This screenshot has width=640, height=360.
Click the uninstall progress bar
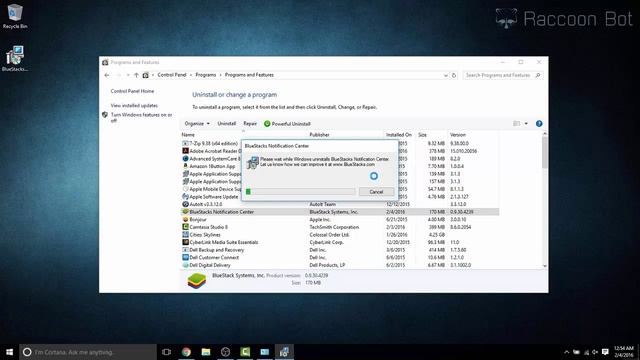tap(300, 191)
